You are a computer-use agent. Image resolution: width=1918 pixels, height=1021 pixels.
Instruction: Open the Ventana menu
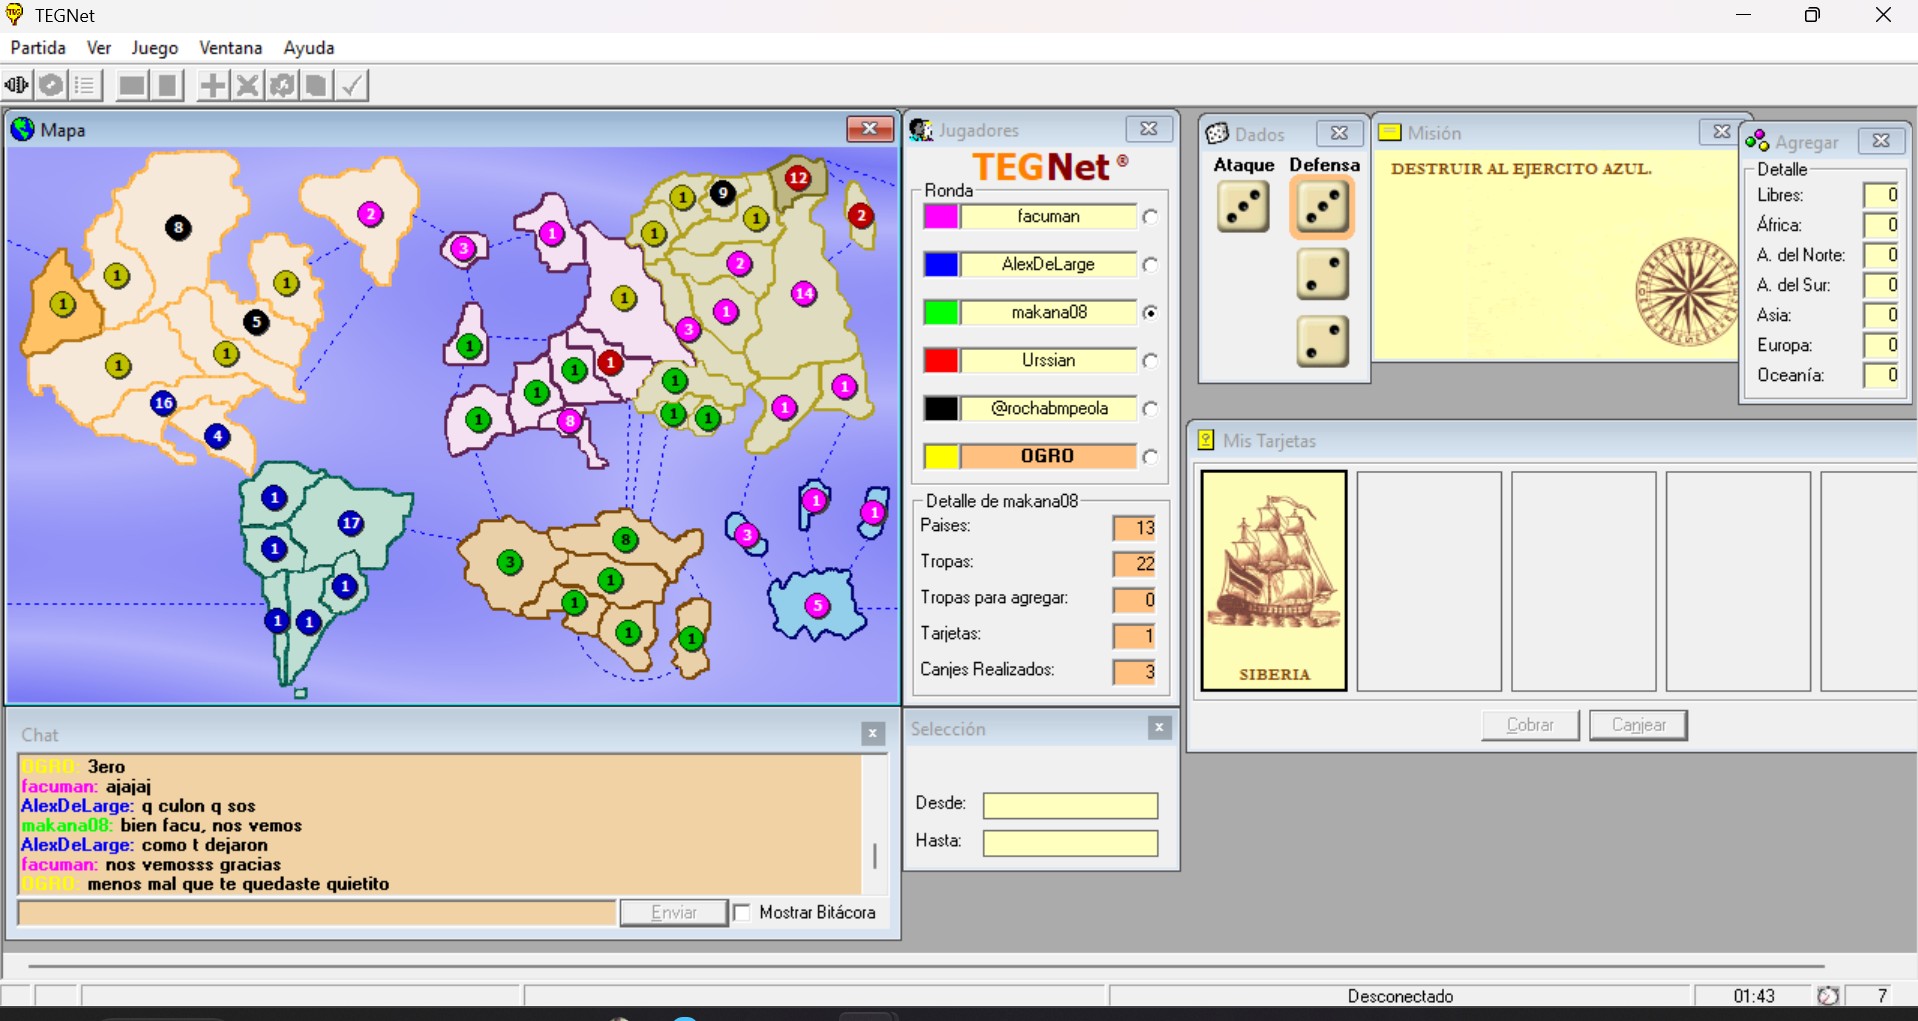(230, 48)
